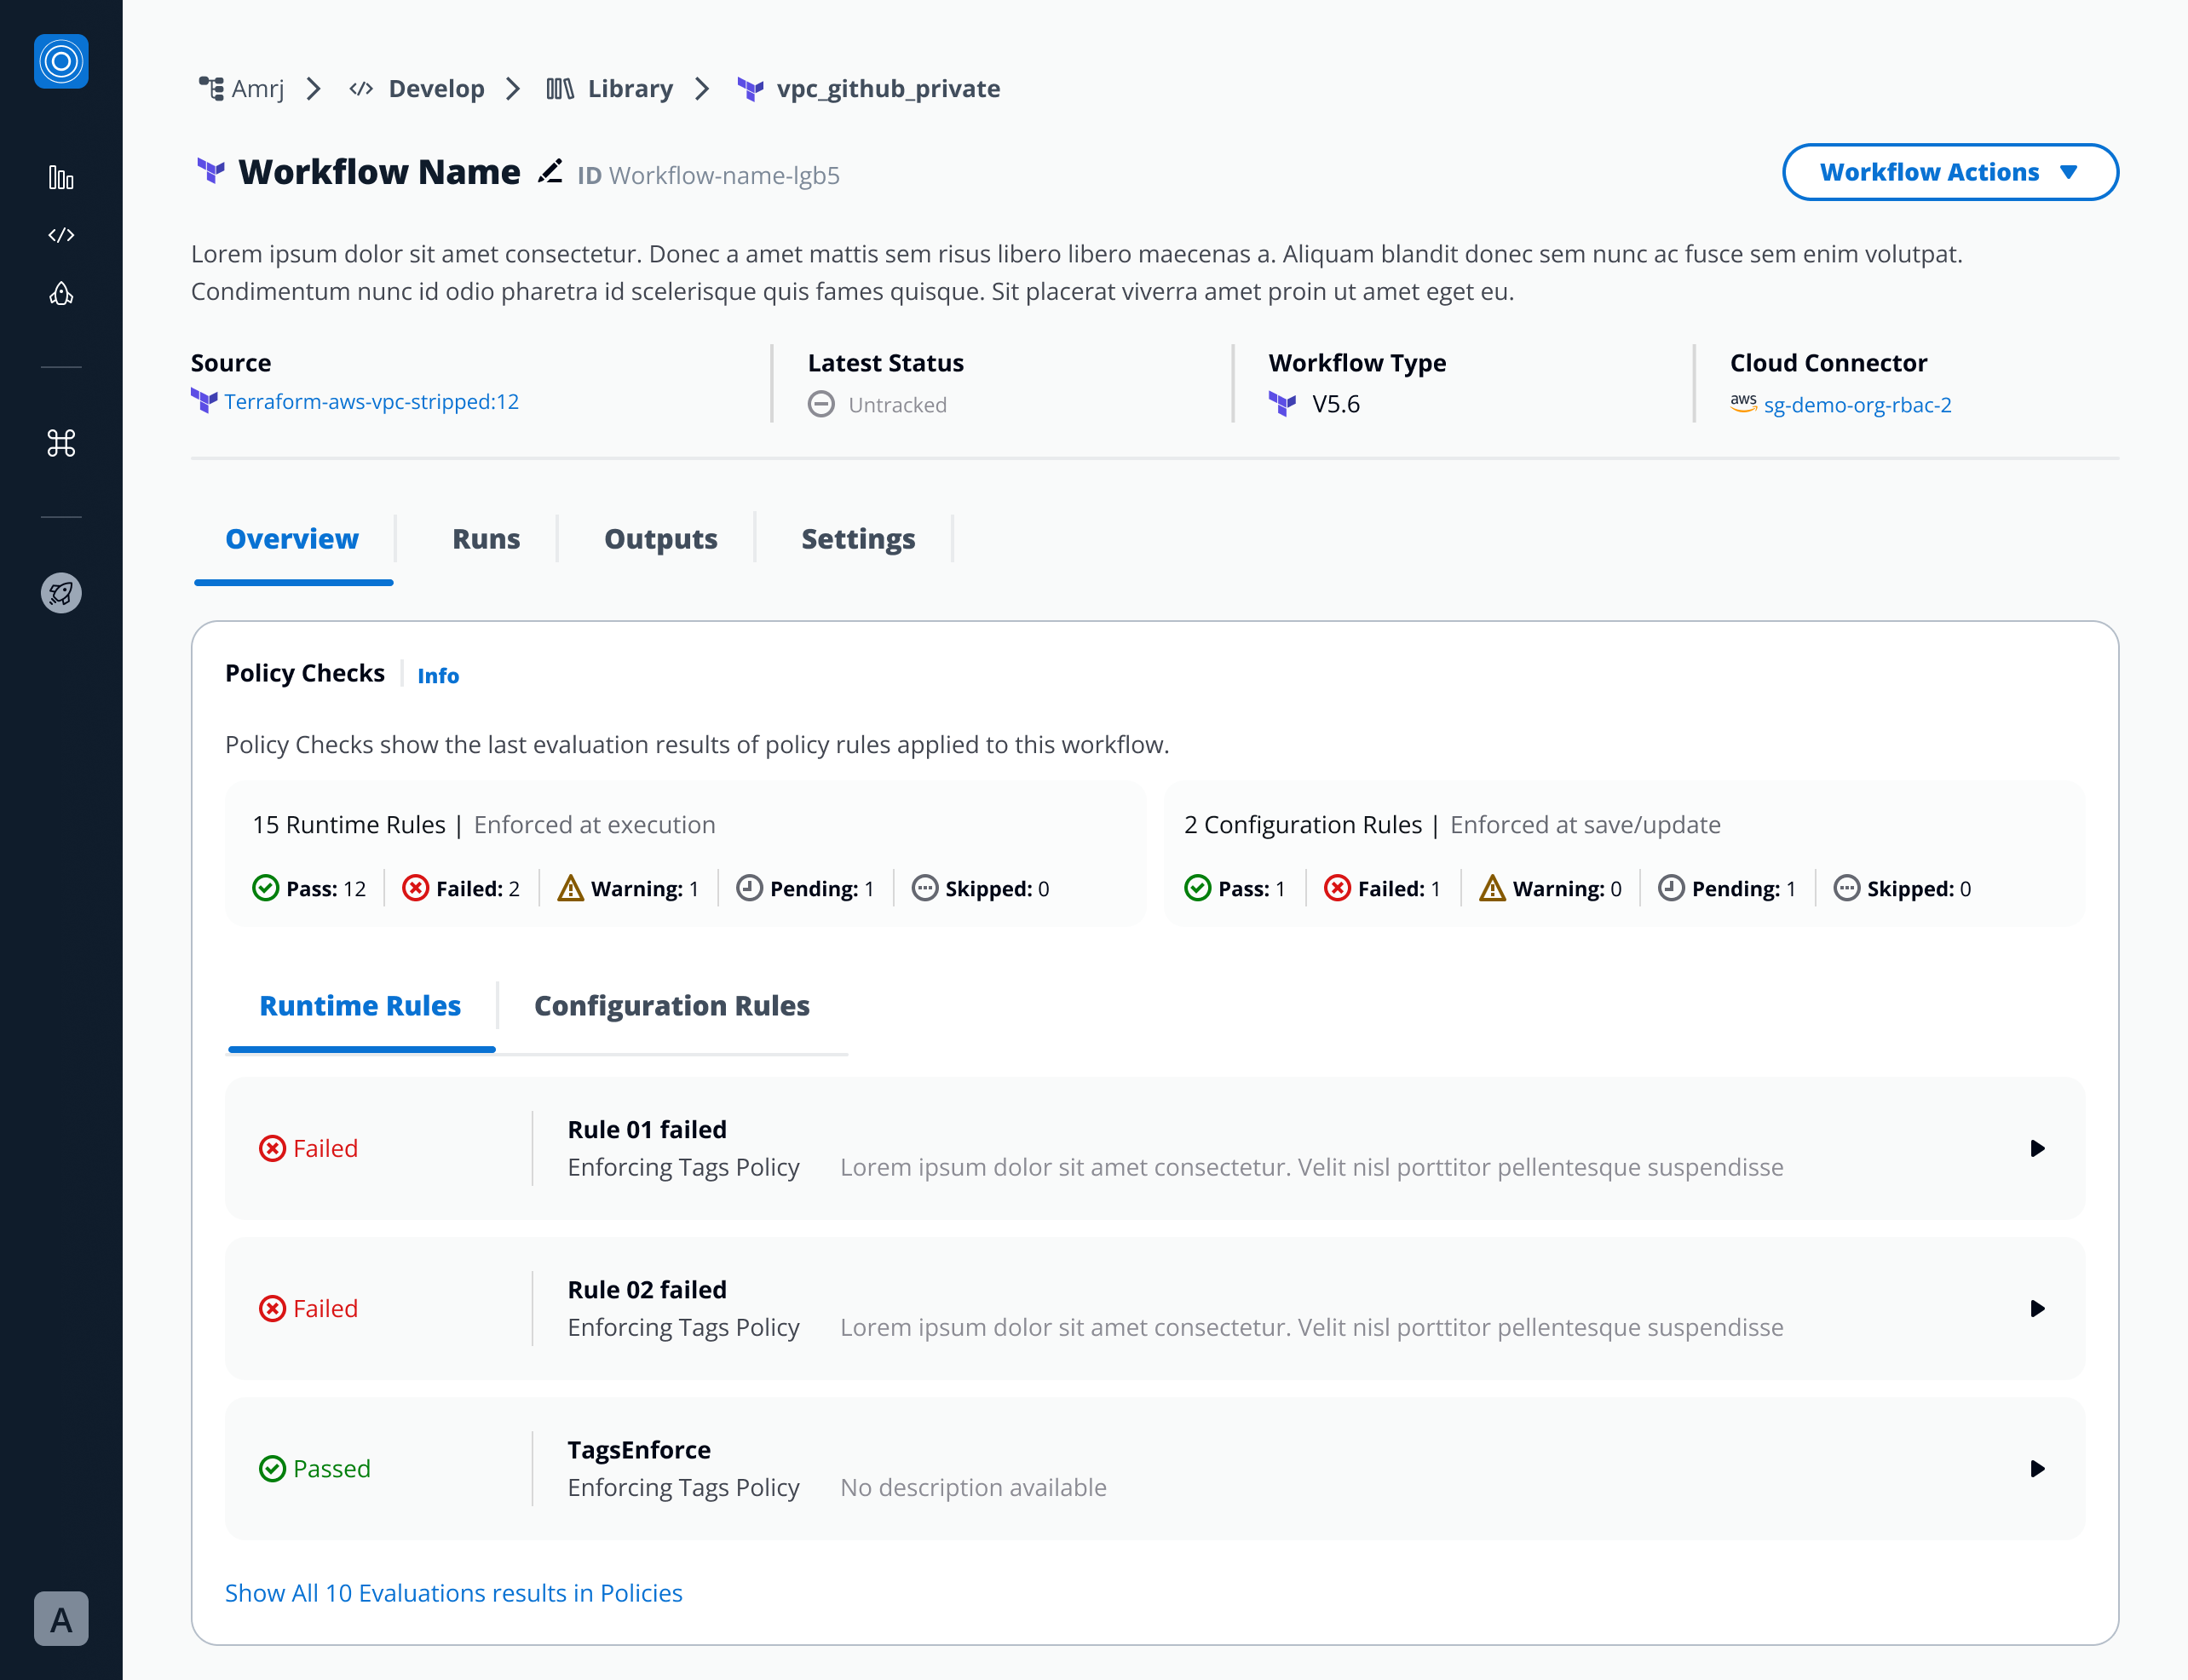Expand the Rule 02 failed row

(x=2036, y=1308)
